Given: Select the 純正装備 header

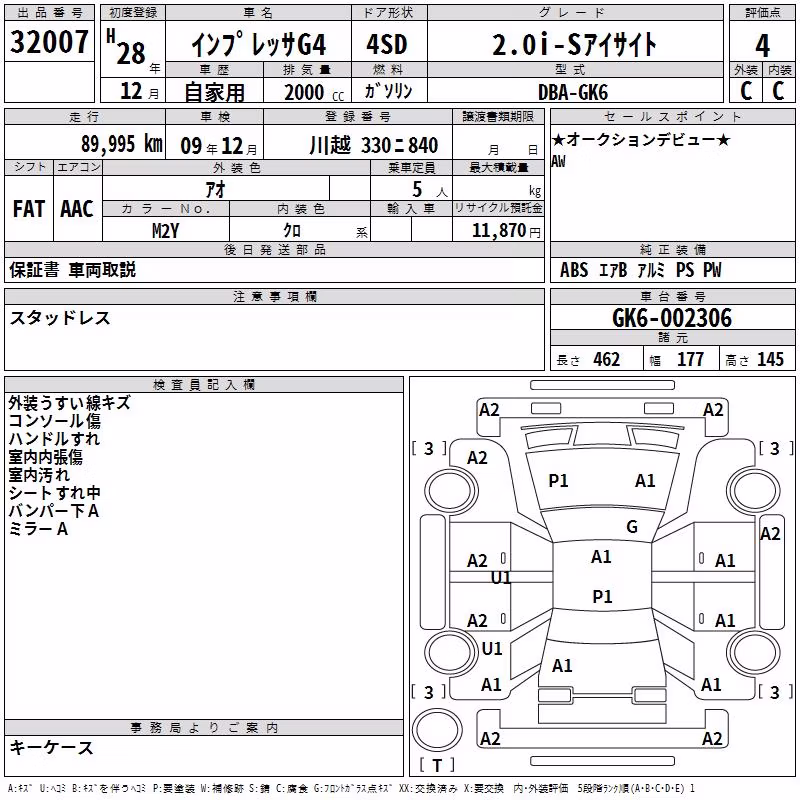Looking at the screenshot, I should (672, 249).
